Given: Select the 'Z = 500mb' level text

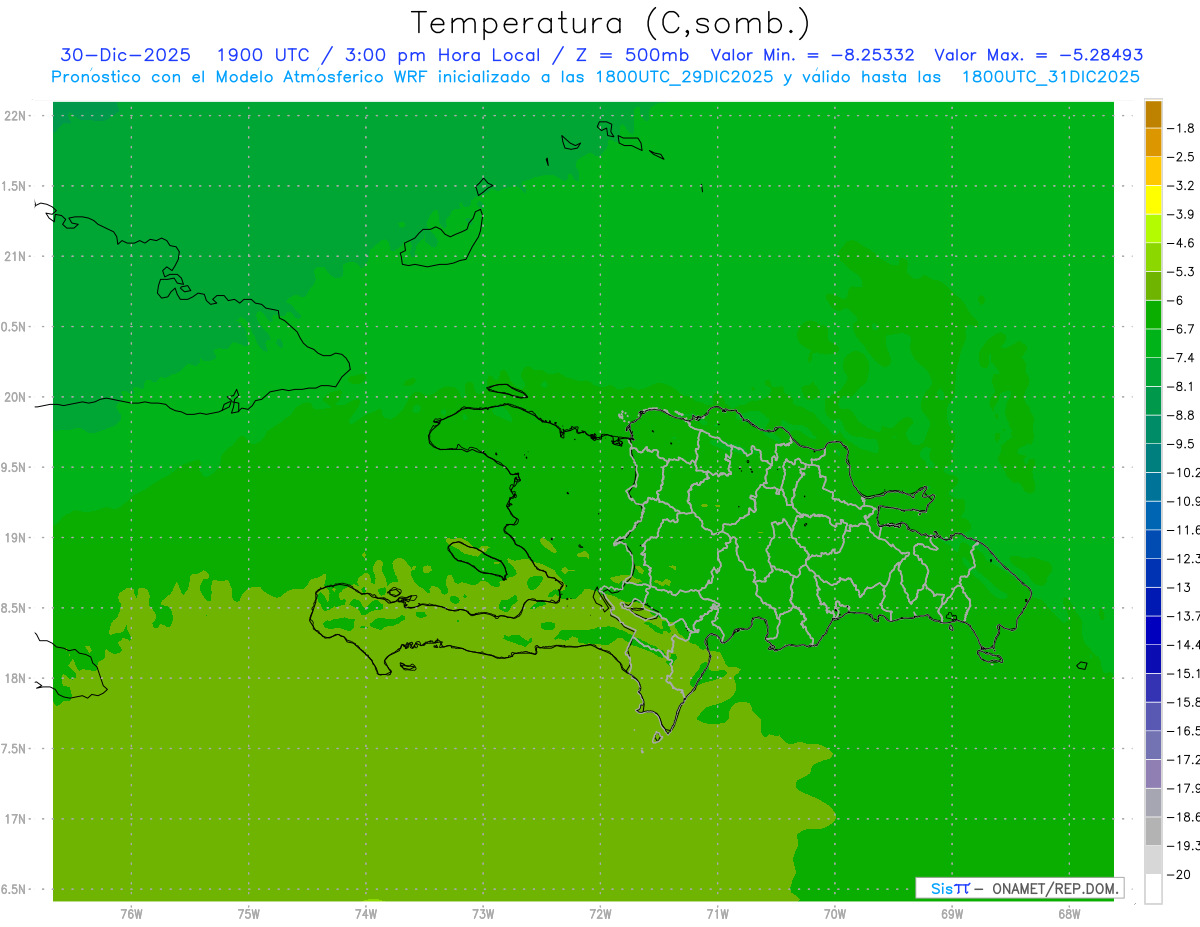Looking at the screenshot, I should [x=632, y=55].
